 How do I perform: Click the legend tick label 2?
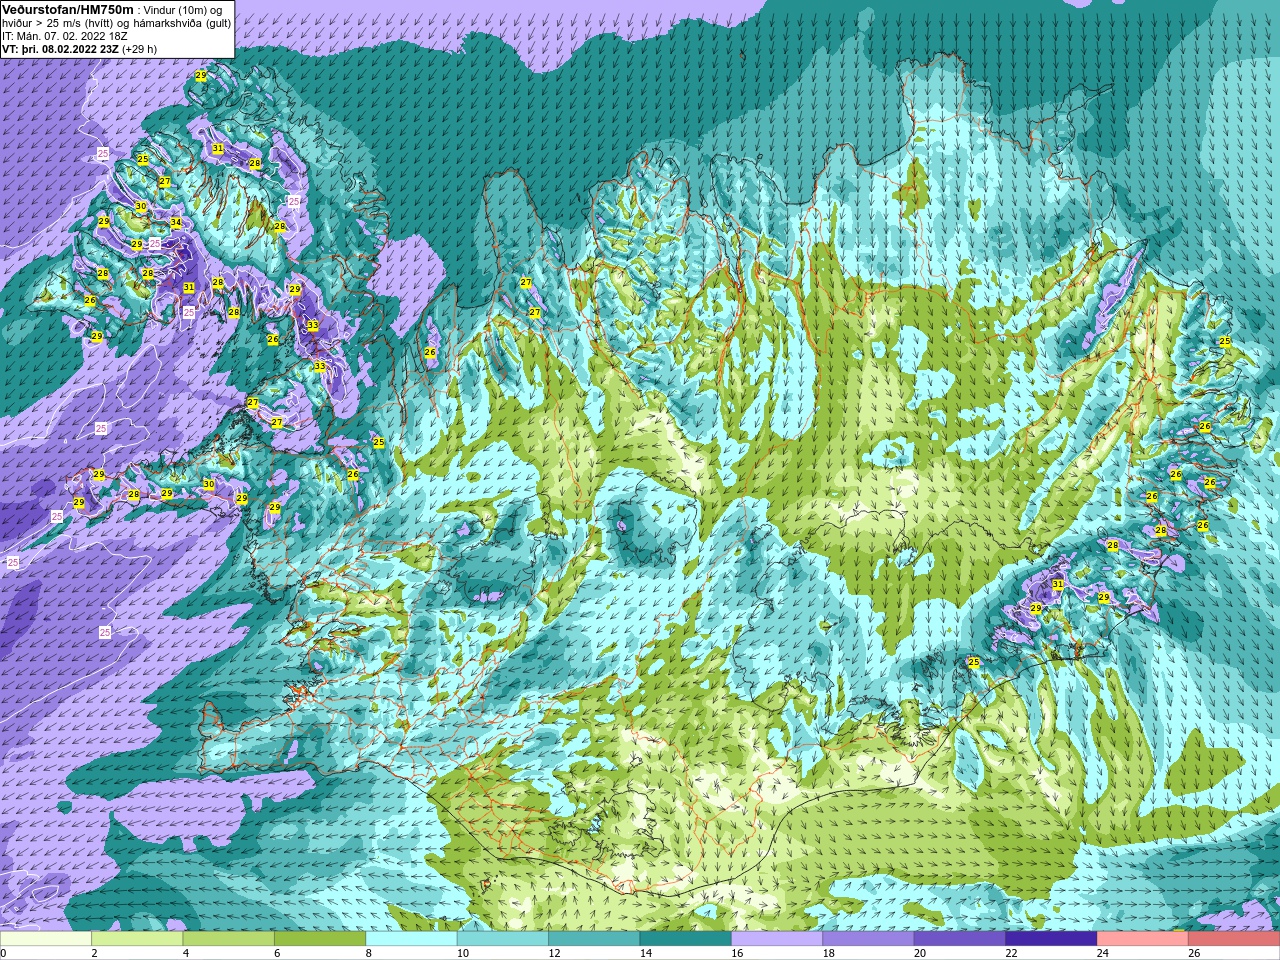click(94, 953)
